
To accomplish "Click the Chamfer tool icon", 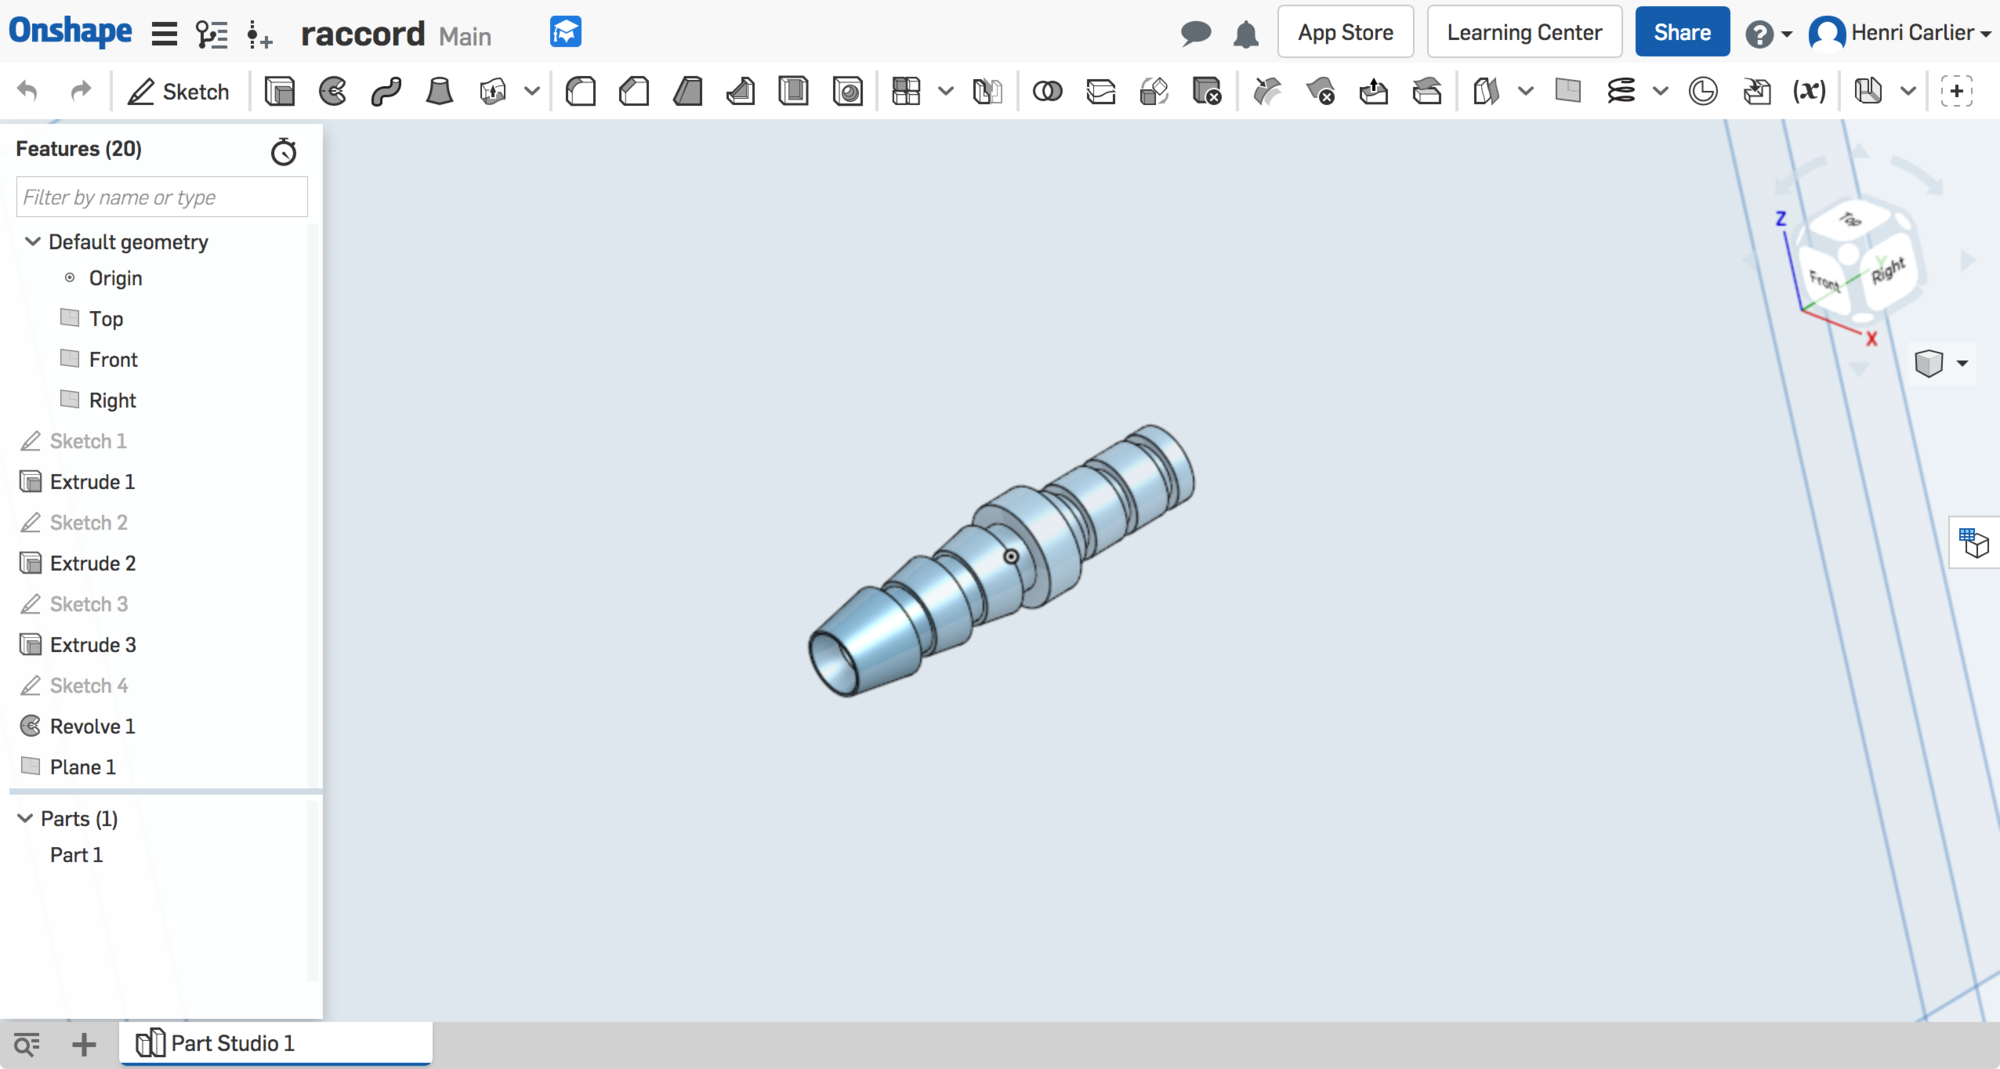I will (x=634, y=92).
